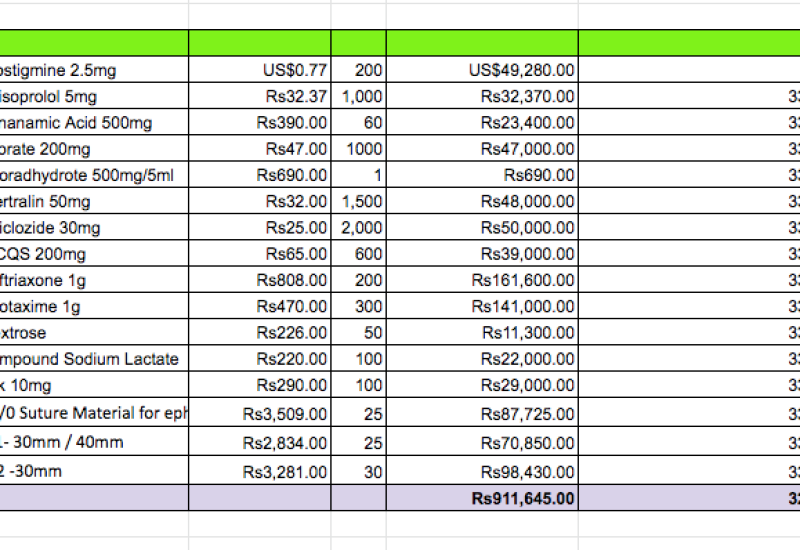This screenshot has height=550, width=800.
Task: Click the quantity cell showing 300
Action: [359, 307]
